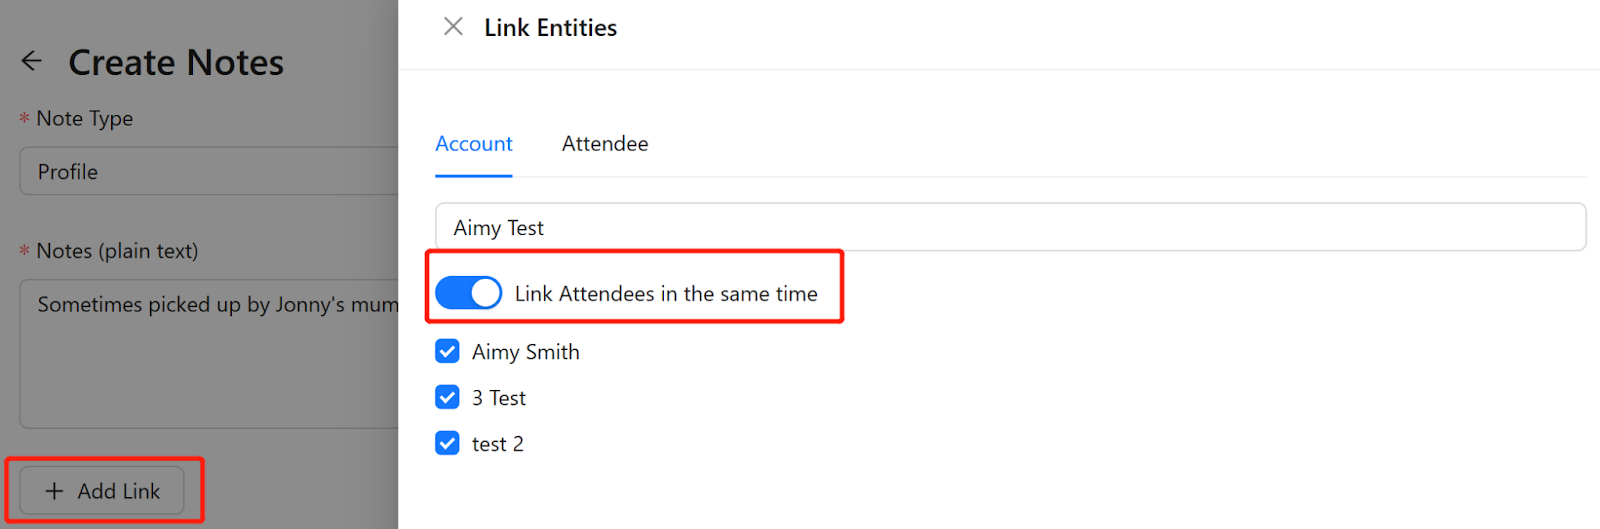Click the back arrow beside Create Notes

click(x=32, y=61)
